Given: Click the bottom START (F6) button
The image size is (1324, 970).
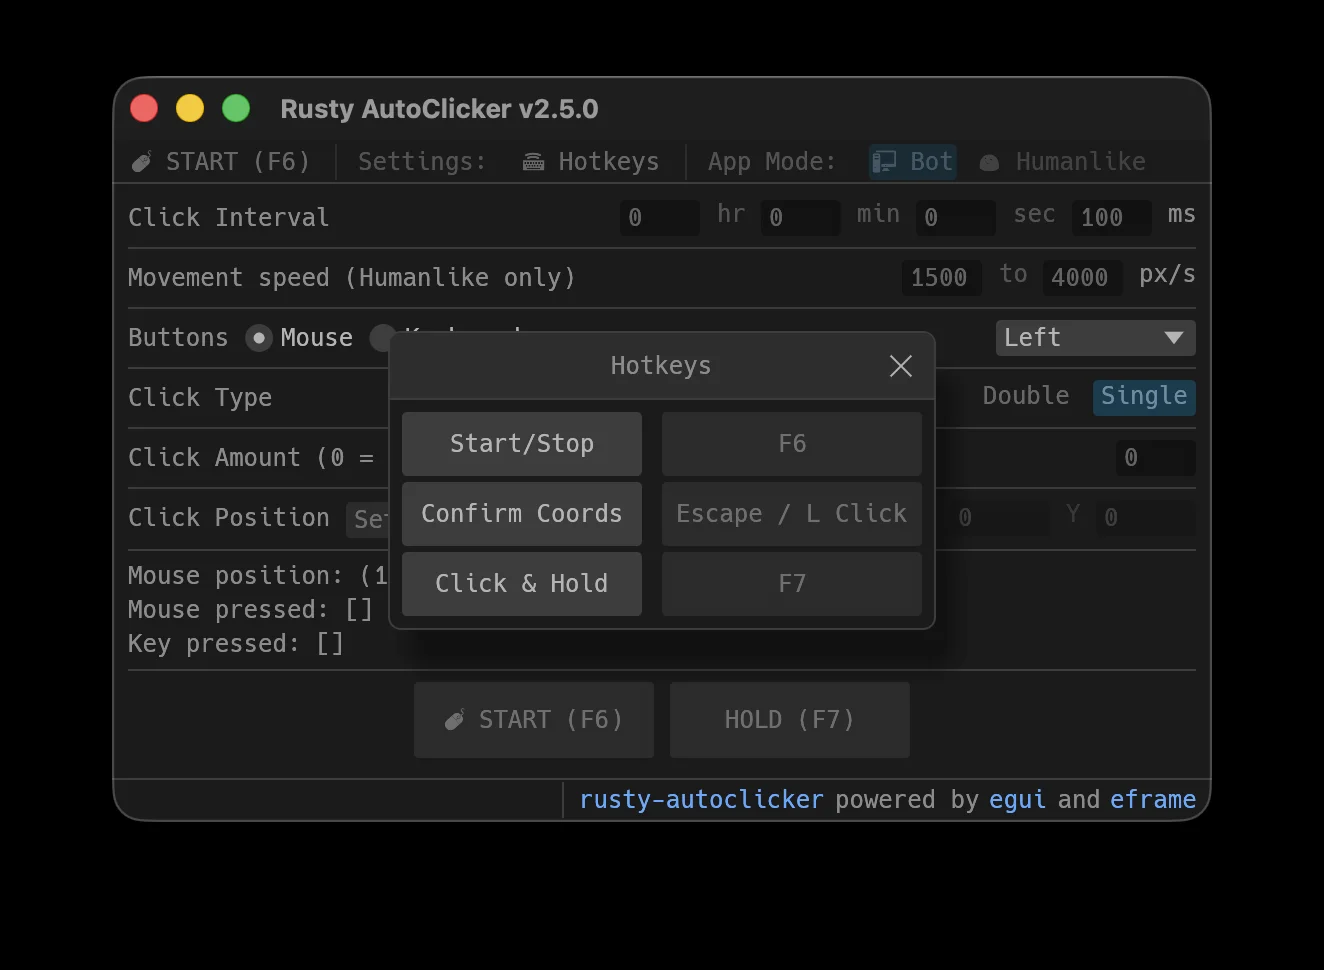Looking at the screenshot, I should [x=534, y=720].
